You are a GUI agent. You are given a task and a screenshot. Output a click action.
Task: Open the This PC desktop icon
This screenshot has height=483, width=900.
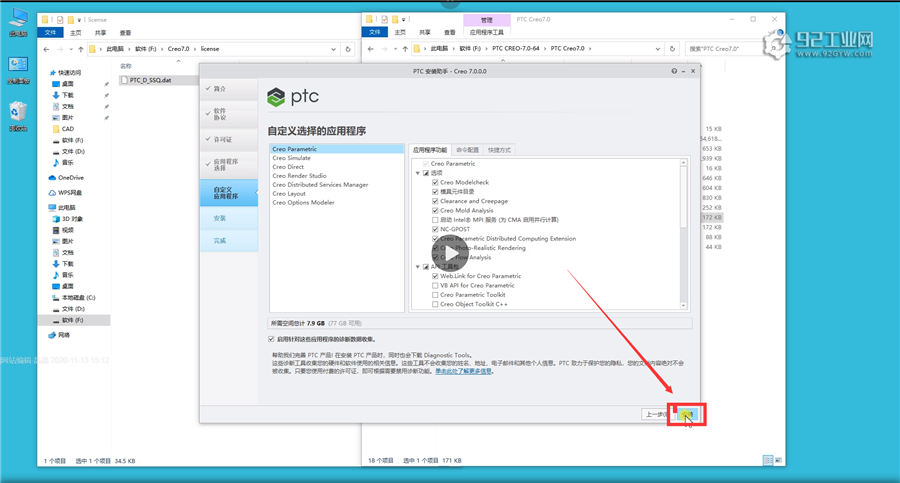[x=18, y=22]
